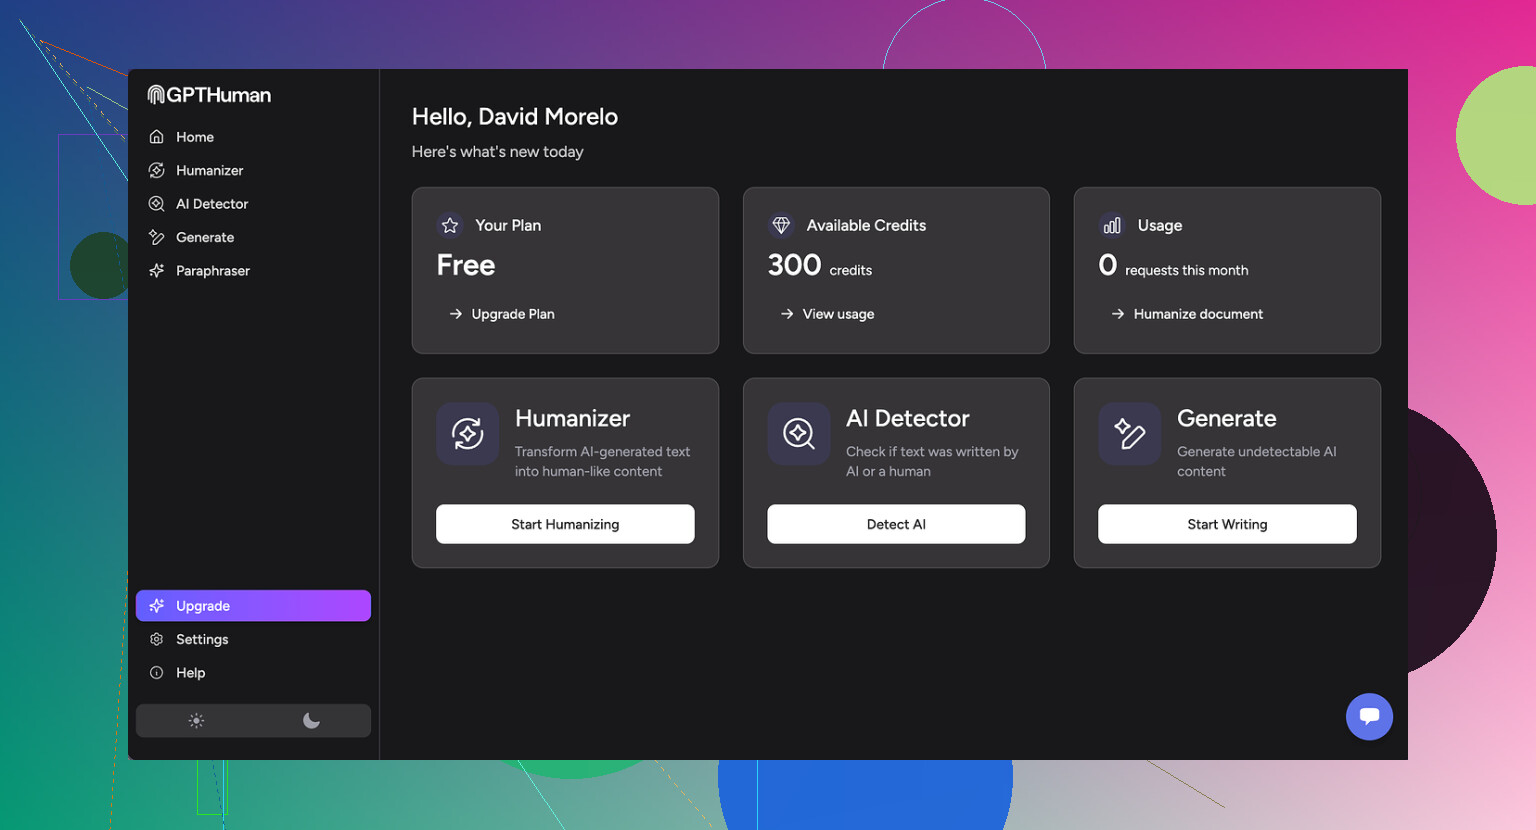Viewport: 1536px width, 830px height.
Task: Switch to light mode with the sun toggle
Action: tap(196, 720)
